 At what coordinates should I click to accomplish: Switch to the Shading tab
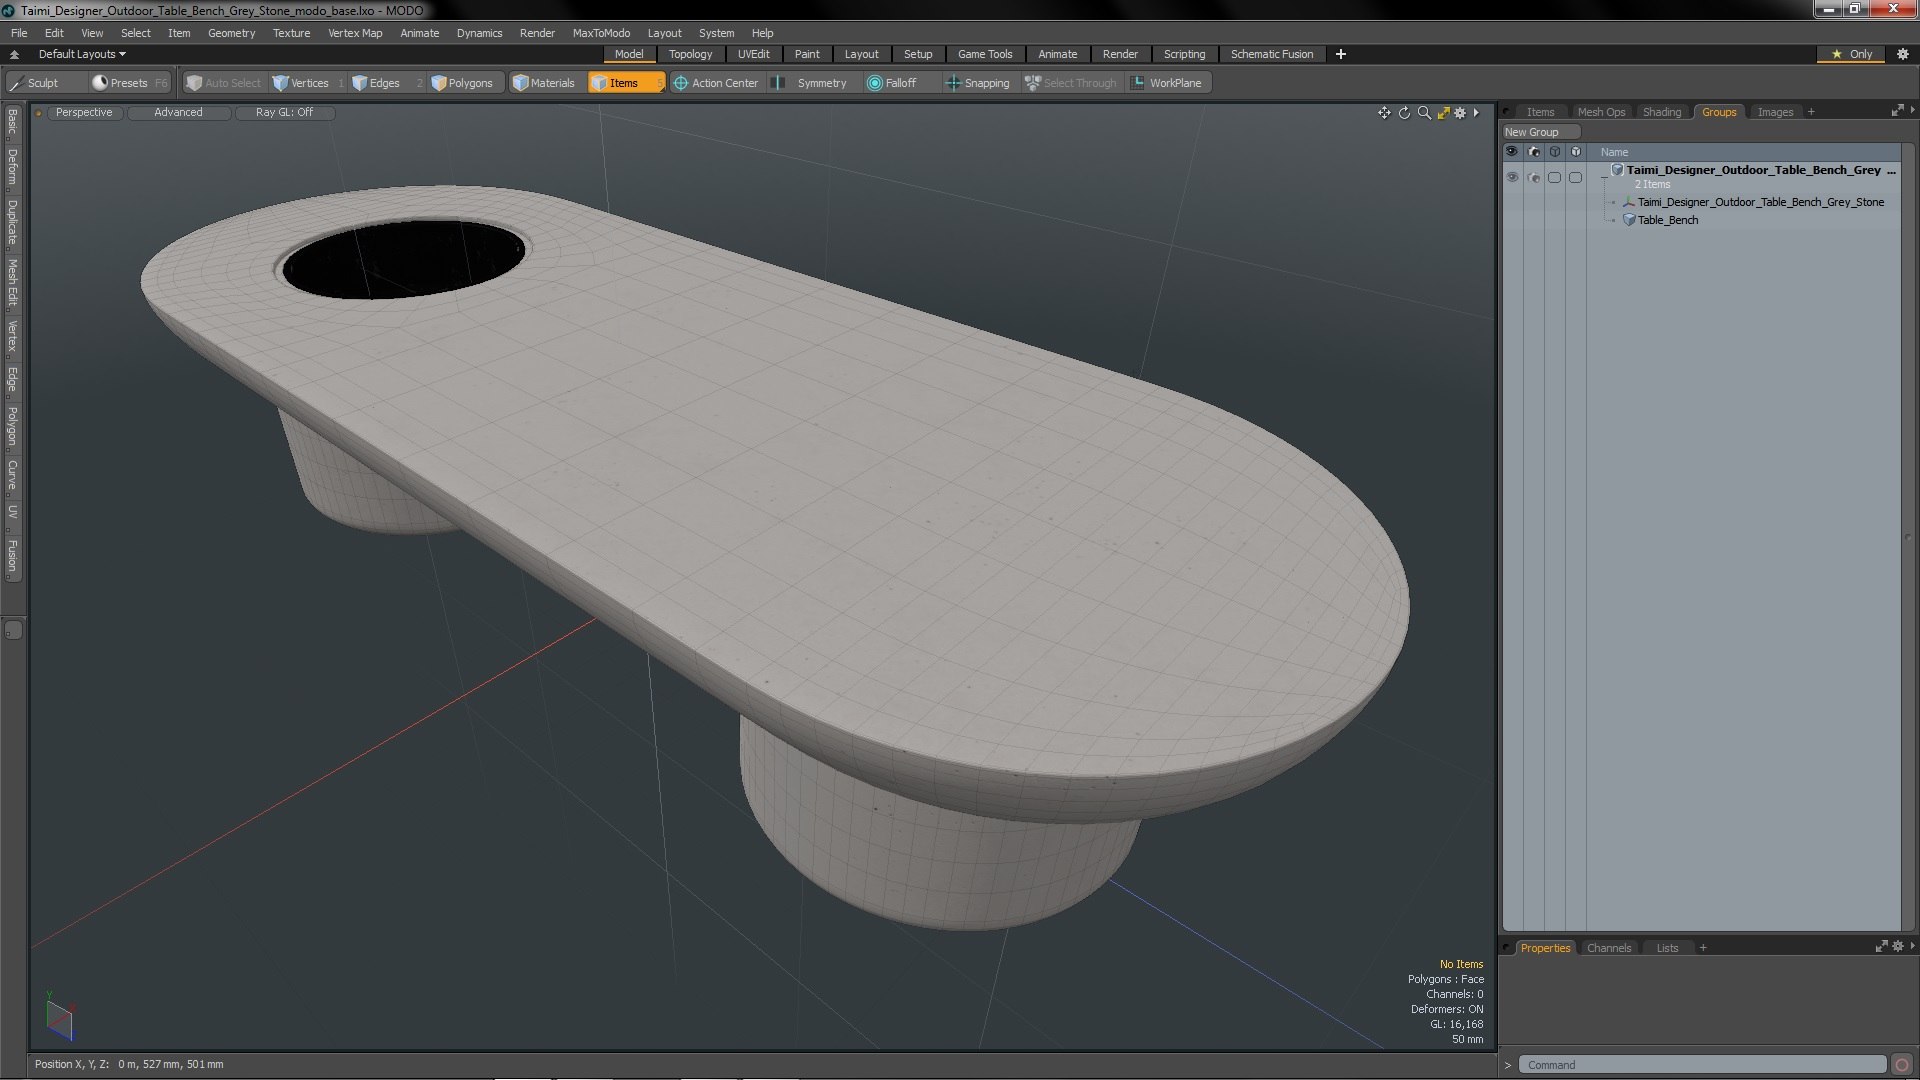coord(1662,112)
